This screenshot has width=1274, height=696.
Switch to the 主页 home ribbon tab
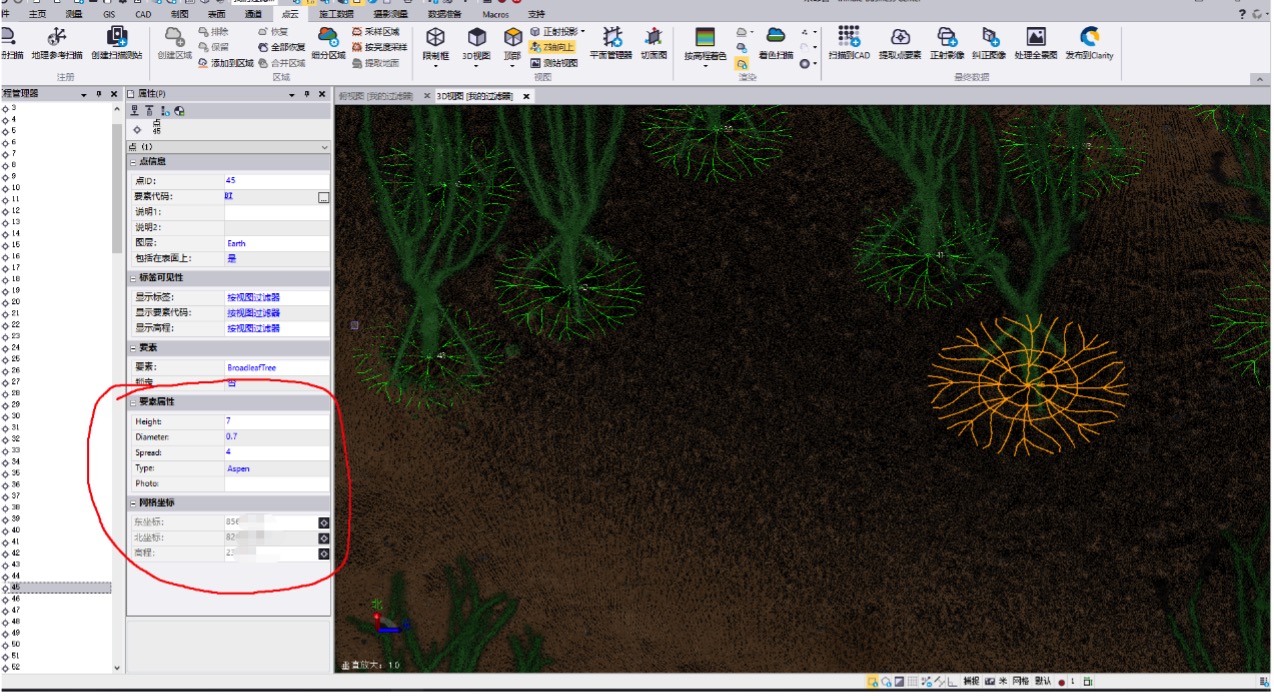click(x=37, y=14)
